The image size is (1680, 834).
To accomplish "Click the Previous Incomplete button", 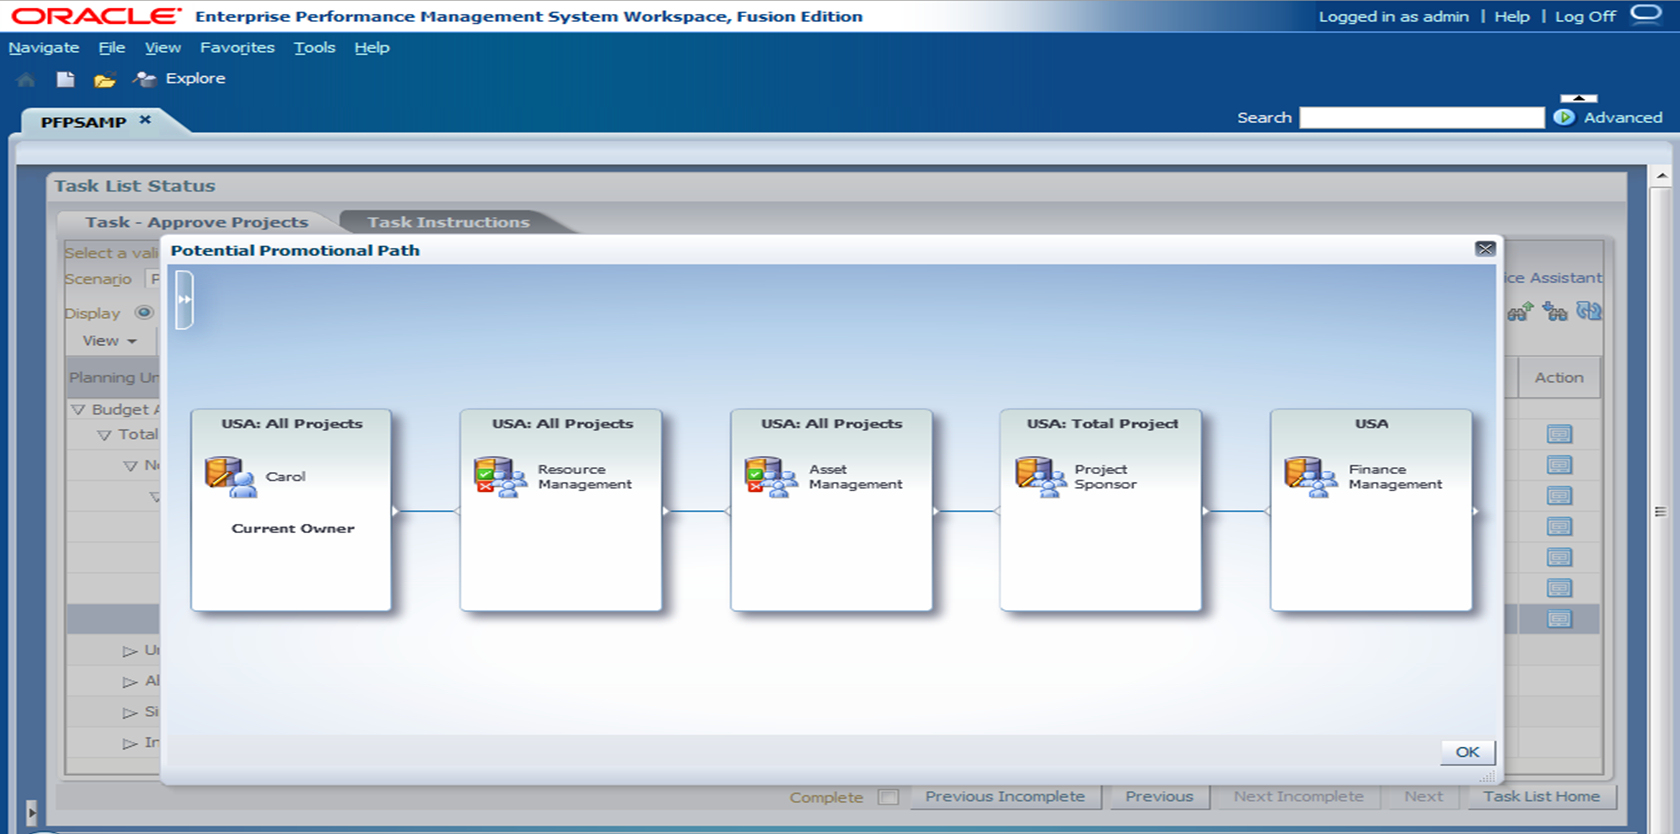I will tap(1005, 797).
